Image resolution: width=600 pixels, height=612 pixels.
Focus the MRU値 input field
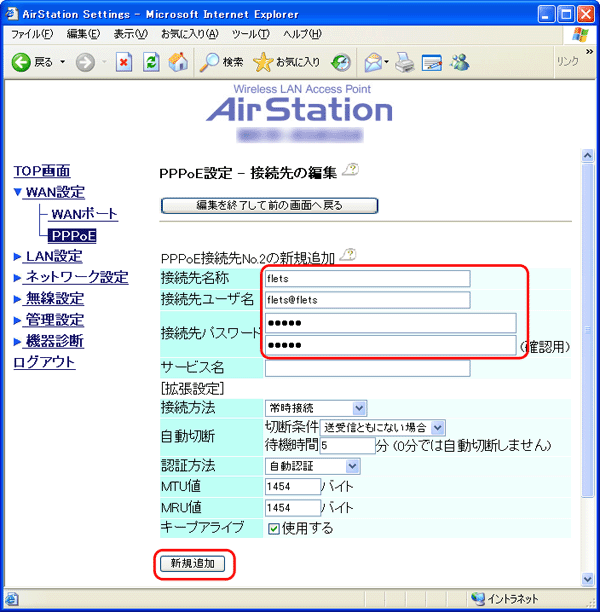pos(293,508)
